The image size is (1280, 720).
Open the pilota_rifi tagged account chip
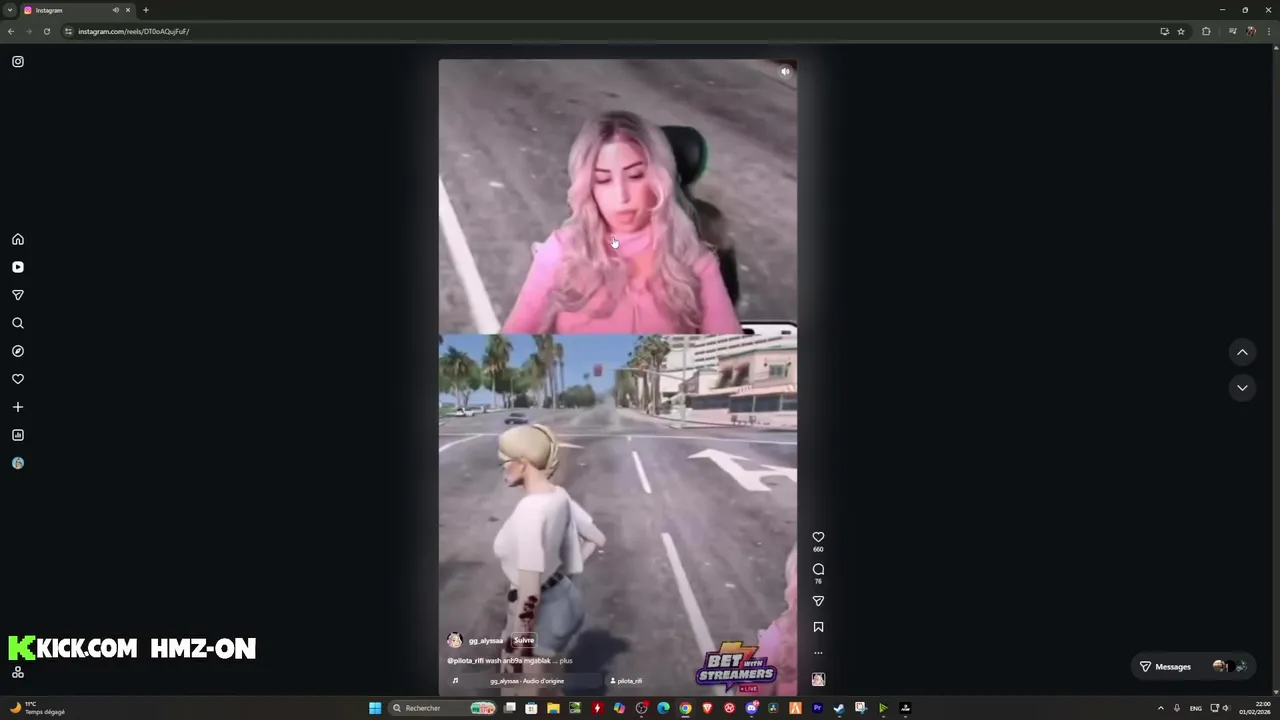tap(626, 681)
